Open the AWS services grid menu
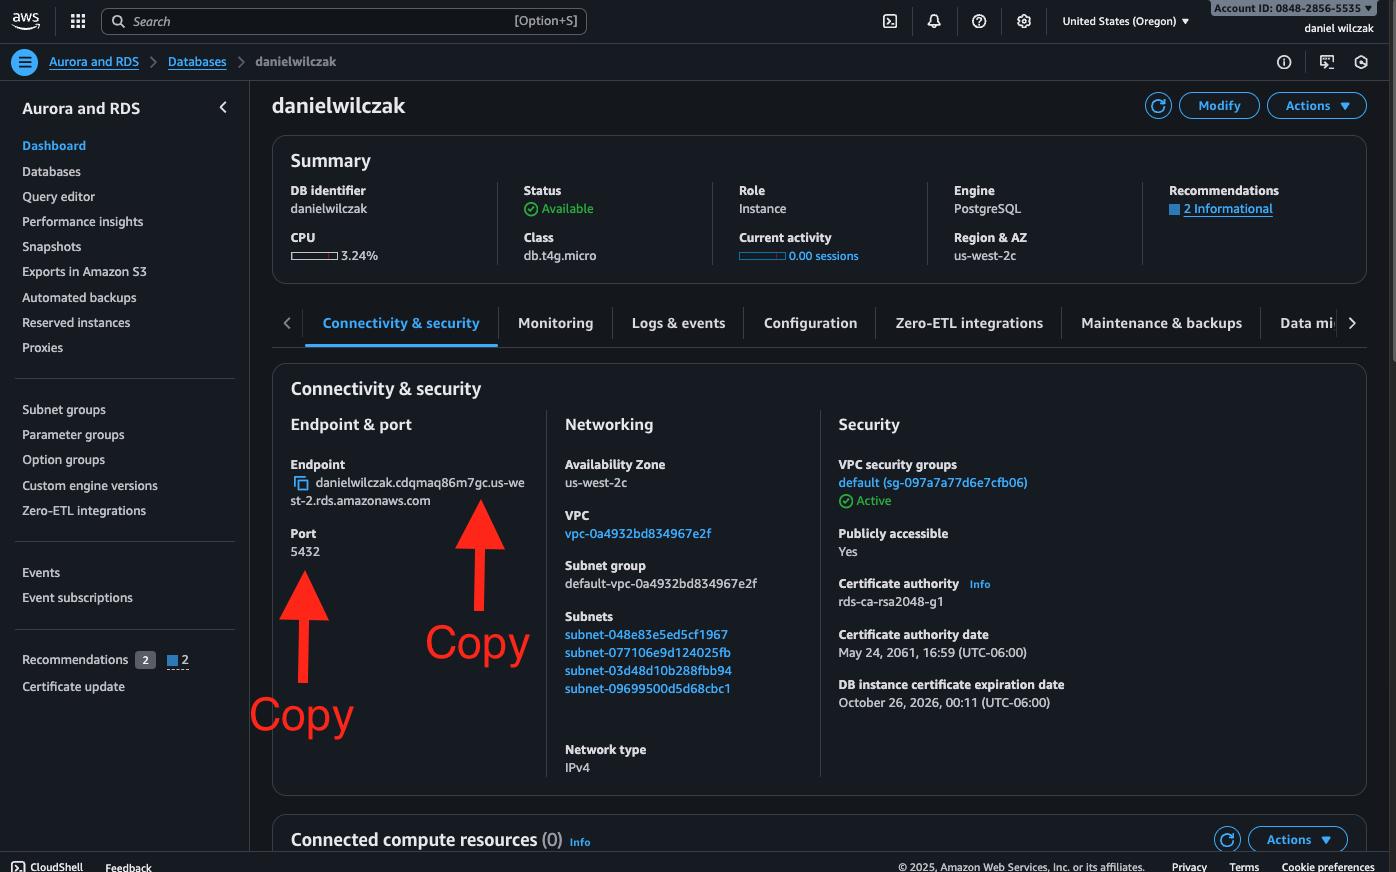This screenshot has height=872, width=1396. click(78, 21)
